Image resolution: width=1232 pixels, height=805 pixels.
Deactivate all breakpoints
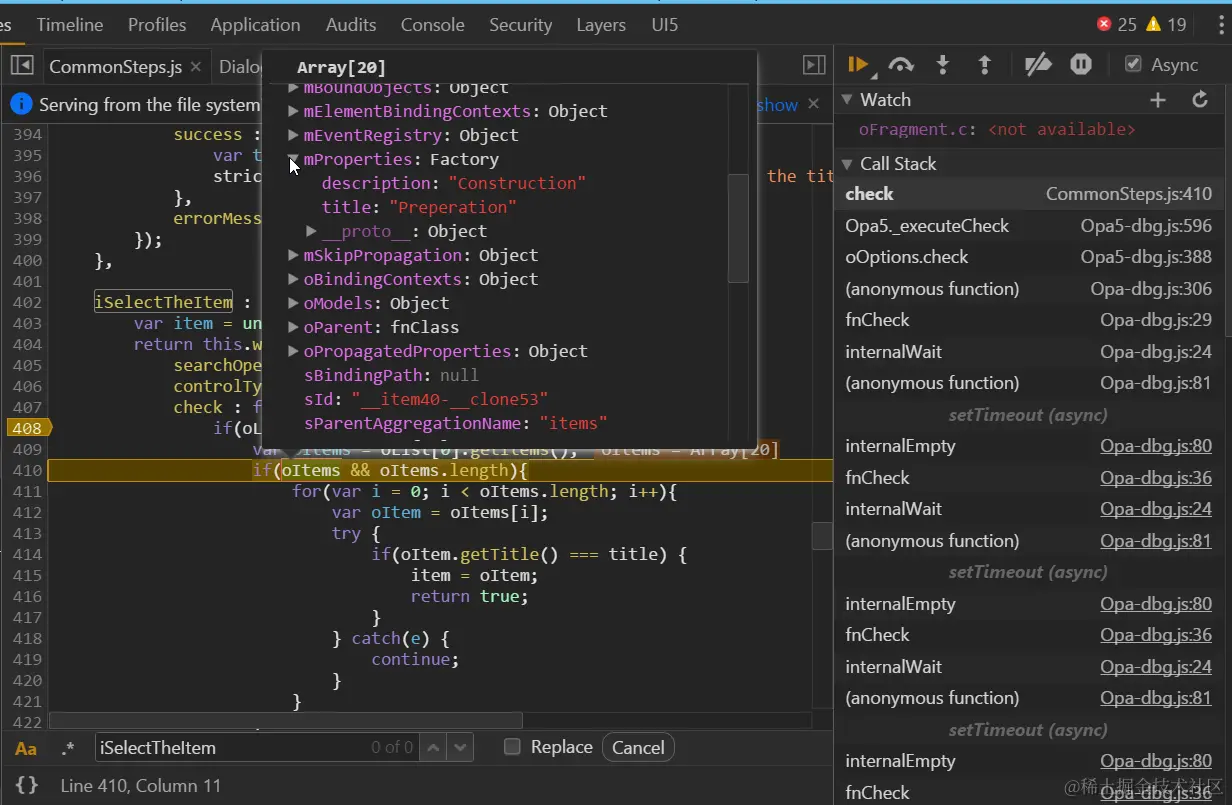point(1038,64)
